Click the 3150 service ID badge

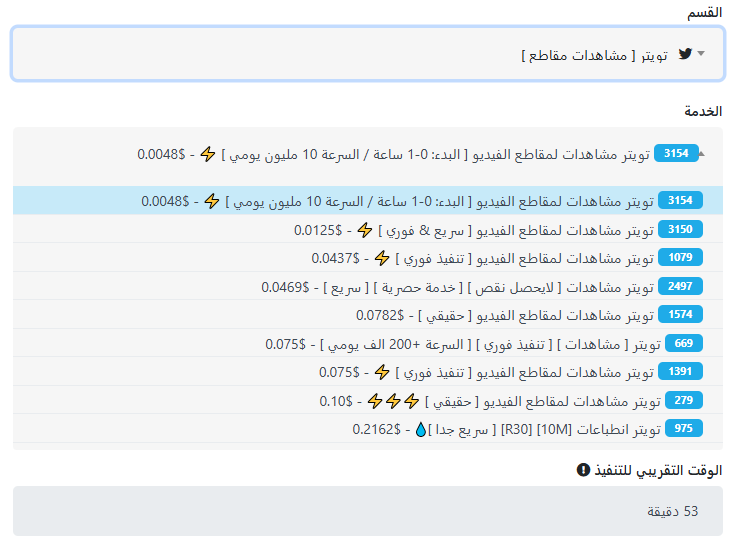point(680,229)
